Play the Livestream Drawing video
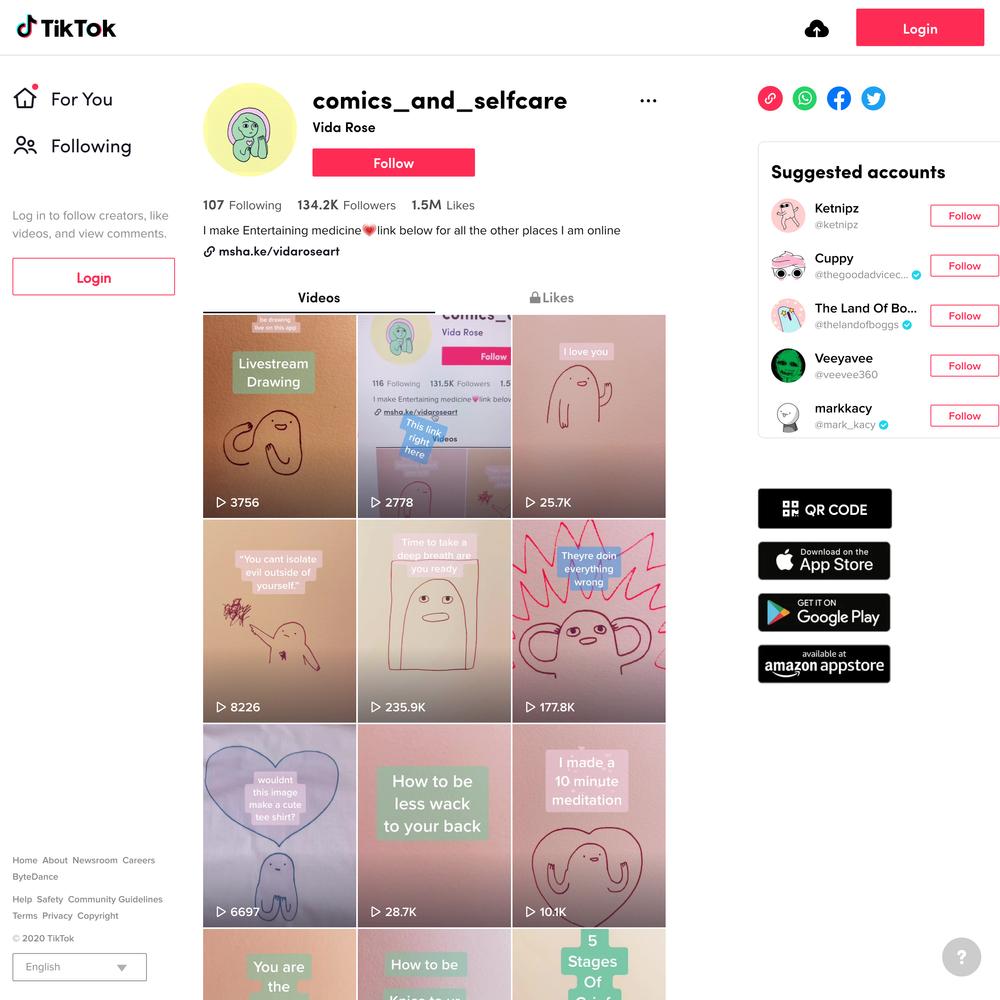This screenshot has width=1000, height=1000. [279, 416]
